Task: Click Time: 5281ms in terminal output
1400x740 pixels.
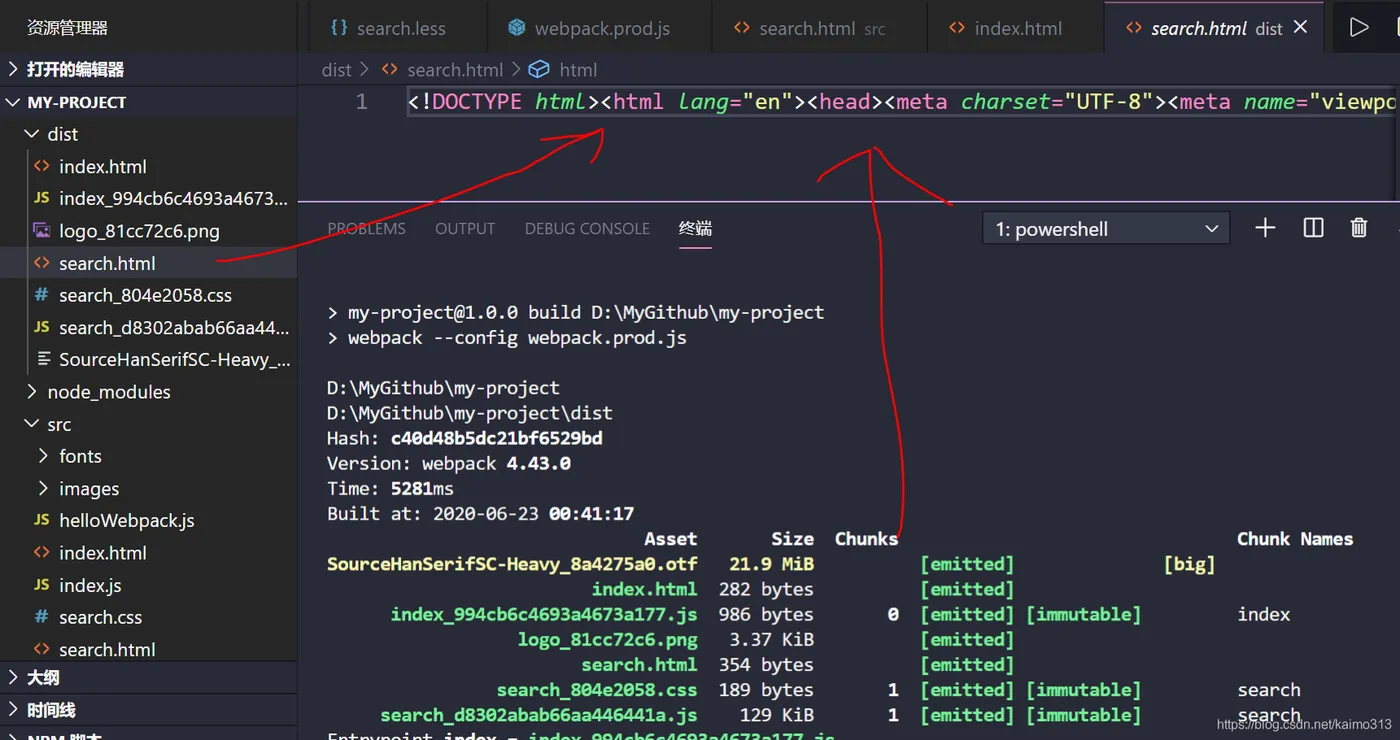Action: [390, 488]
